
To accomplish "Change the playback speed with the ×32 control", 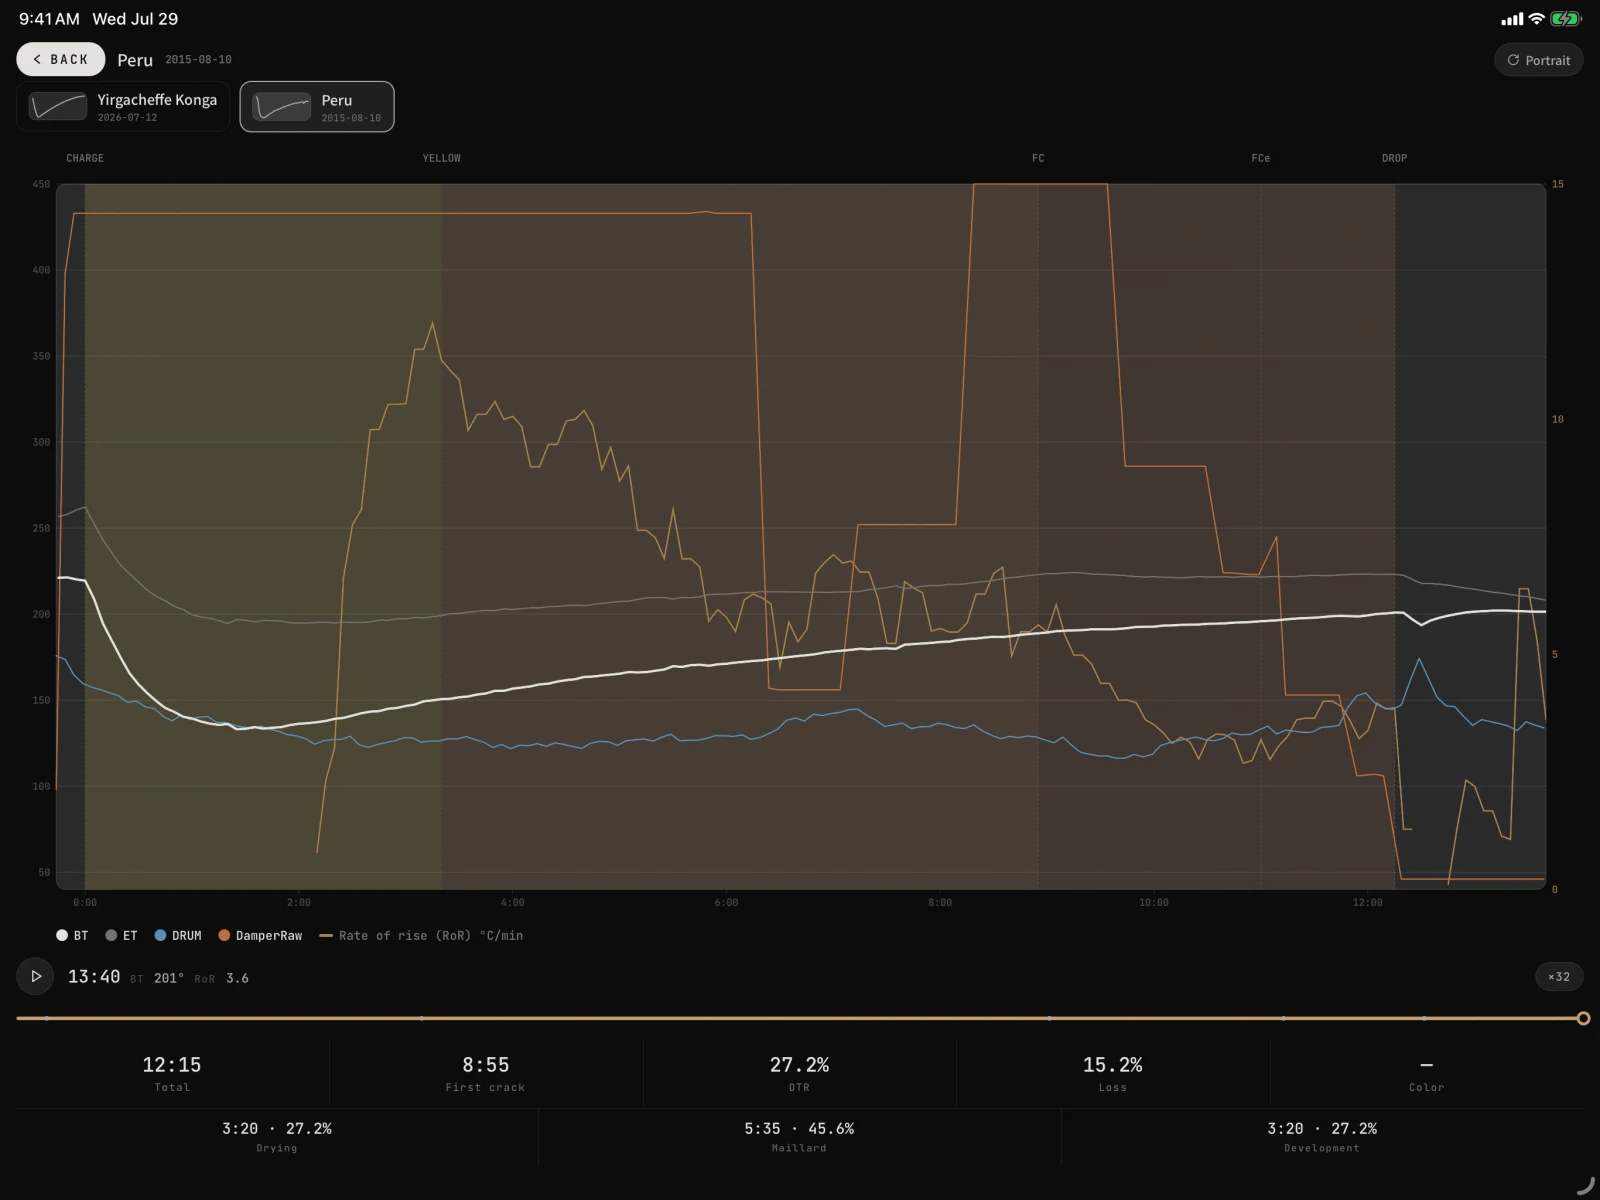I will point(1559,977).
